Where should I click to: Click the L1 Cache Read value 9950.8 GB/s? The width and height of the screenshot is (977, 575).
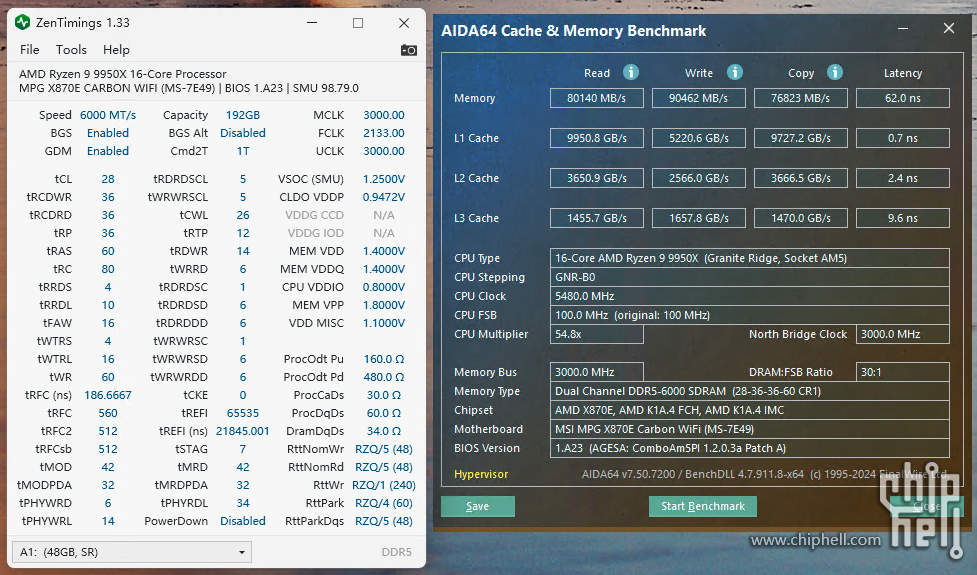[596, 138]
